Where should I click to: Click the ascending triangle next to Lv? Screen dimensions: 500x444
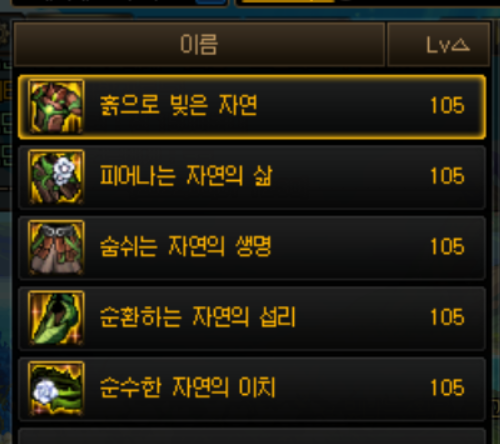461,45
